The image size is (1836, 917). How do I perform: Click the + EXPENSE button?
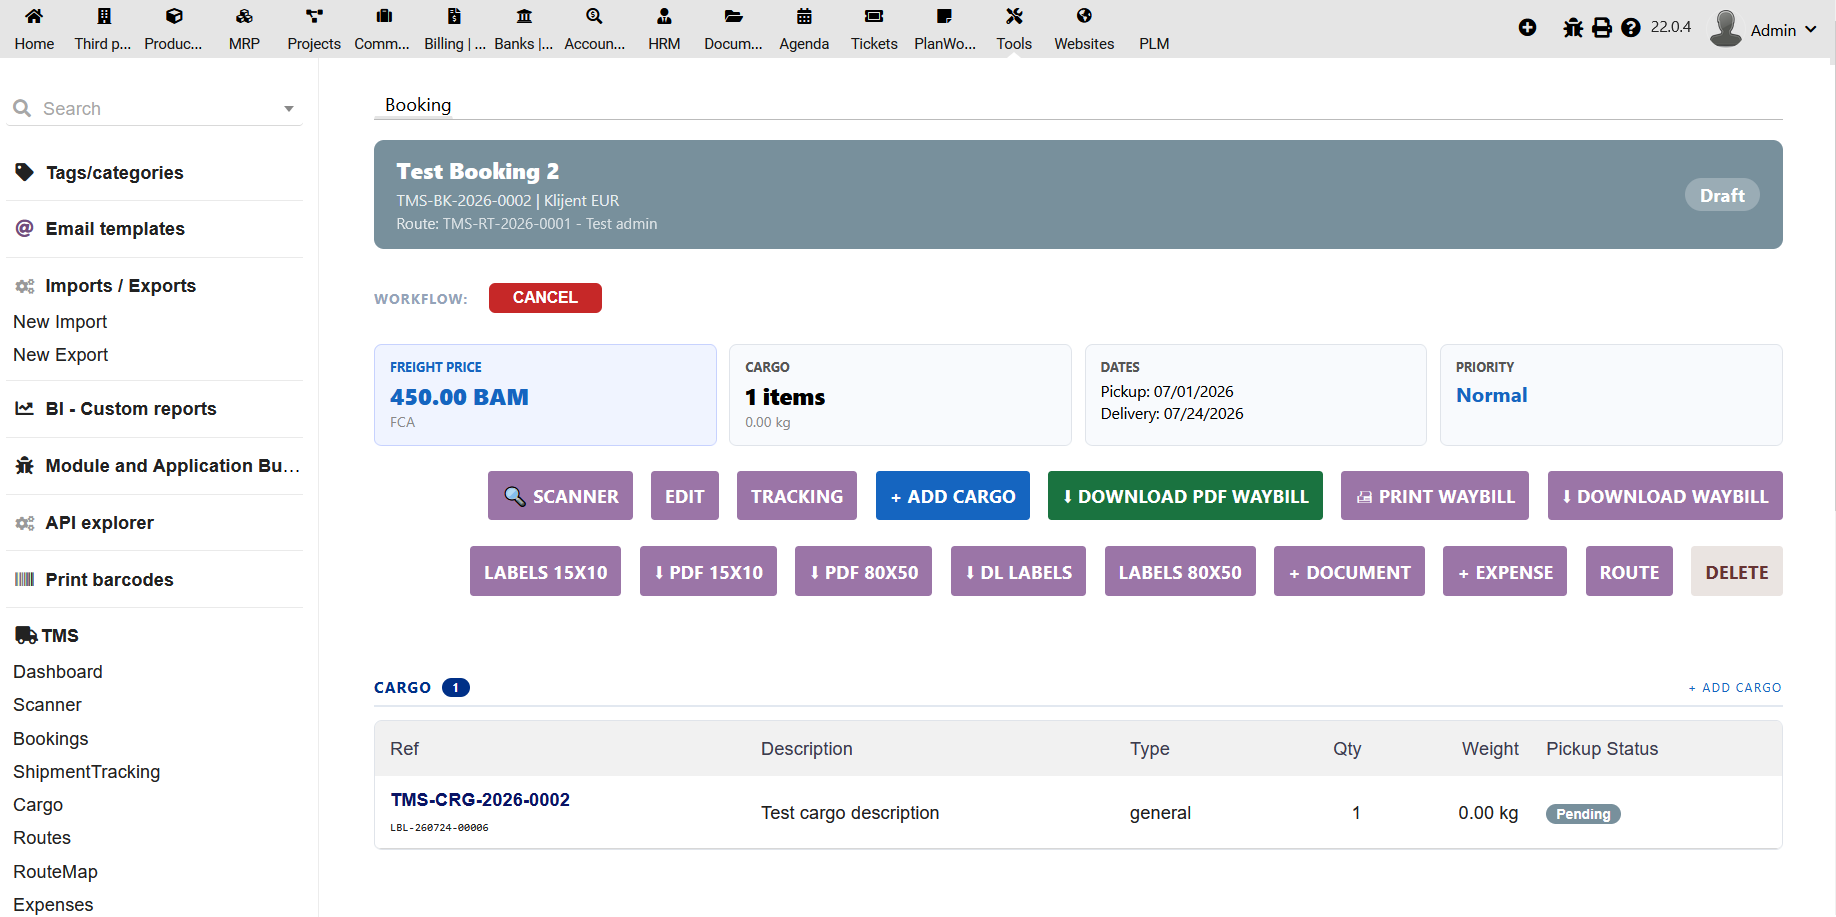click(1505, 572)
